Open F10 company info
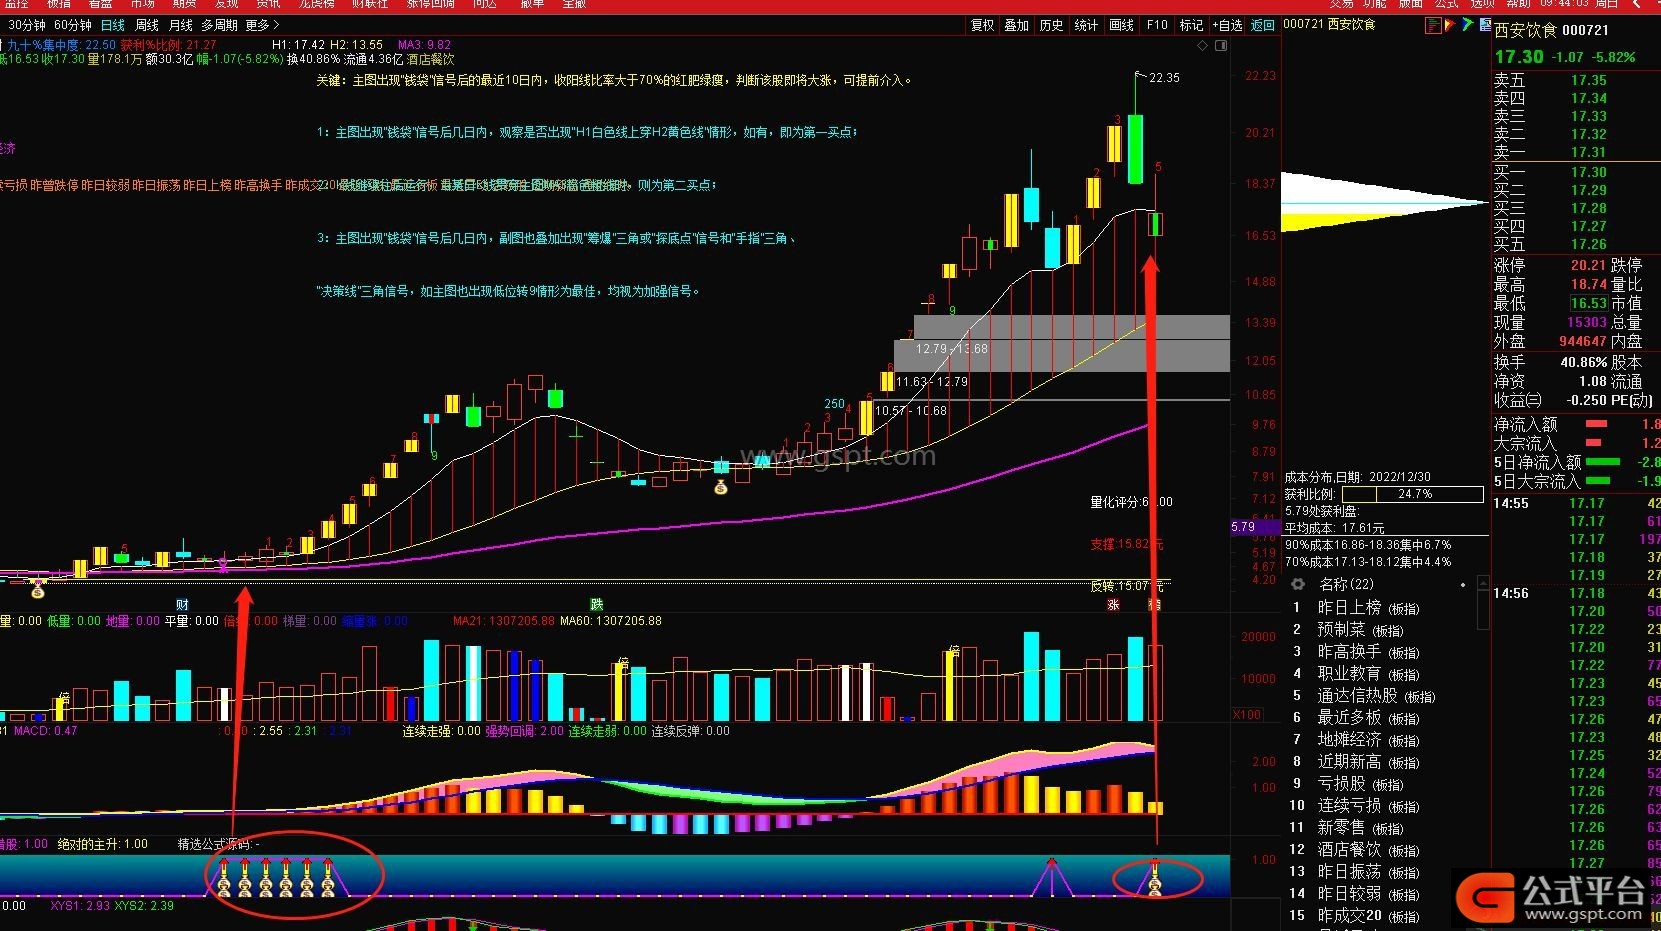The width and height of the screenshot is (1661, 931). pos(1157,25)
